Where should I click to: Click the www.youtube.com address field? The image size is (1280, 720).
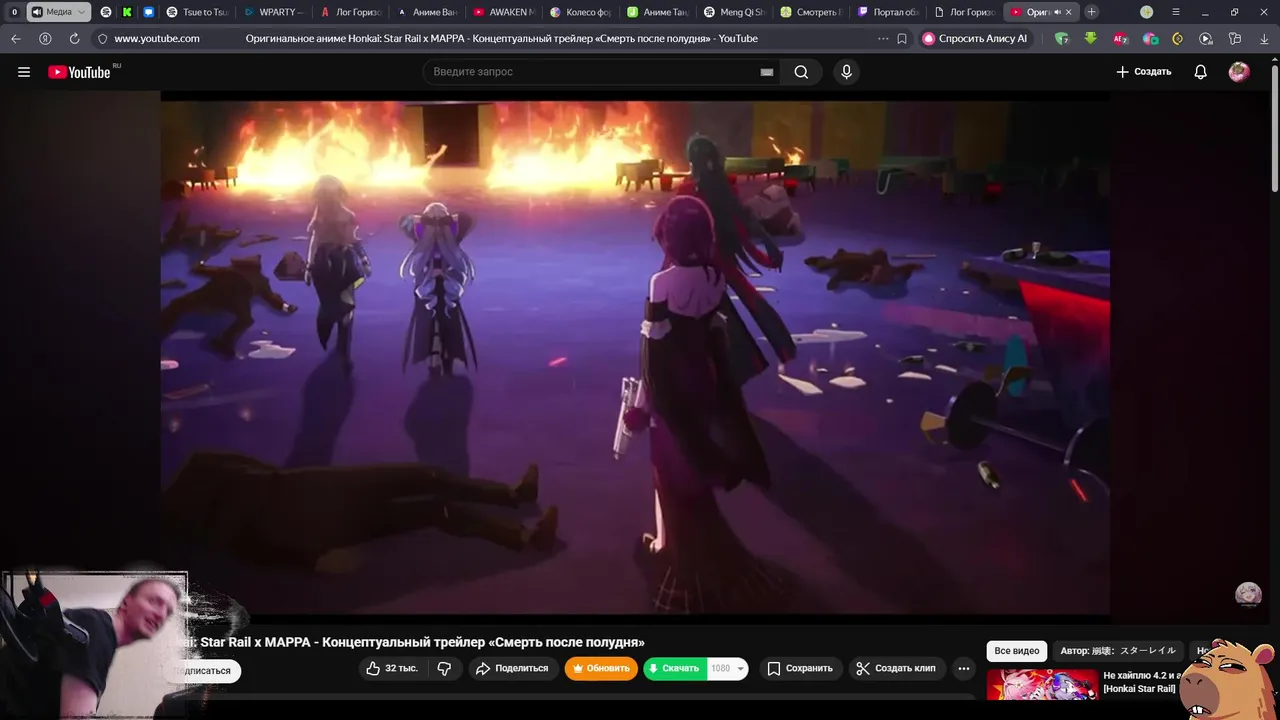pyautogui.click(x=157, y=39)
